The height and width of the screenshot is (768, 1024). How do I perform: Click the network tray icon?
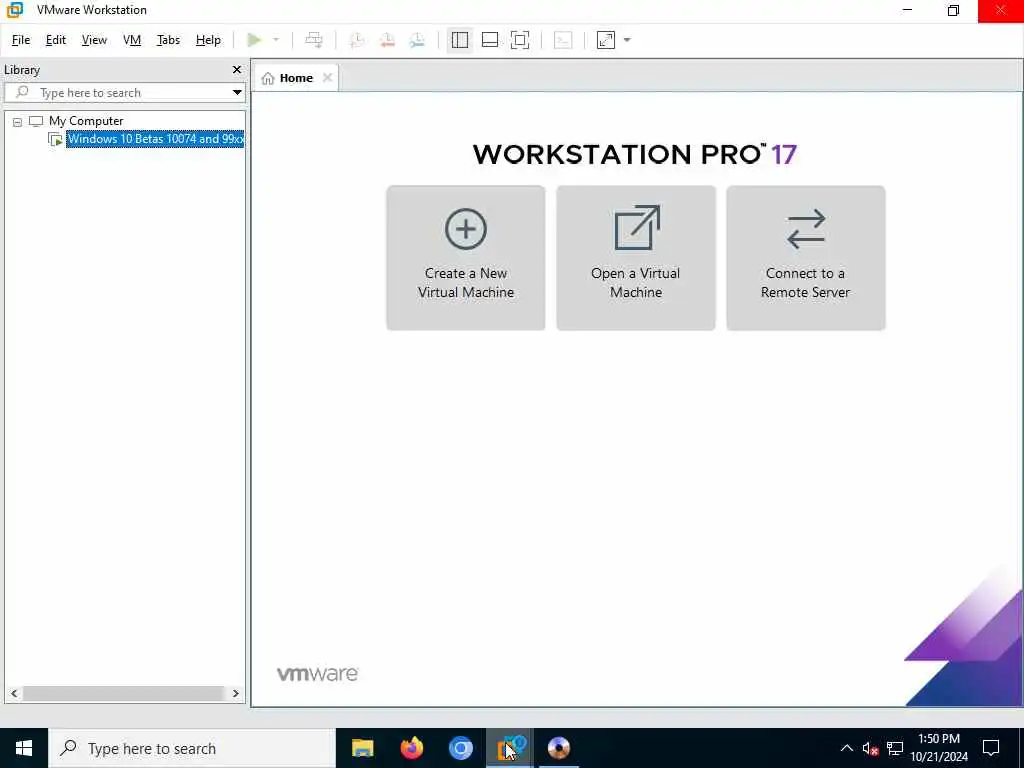895,749
